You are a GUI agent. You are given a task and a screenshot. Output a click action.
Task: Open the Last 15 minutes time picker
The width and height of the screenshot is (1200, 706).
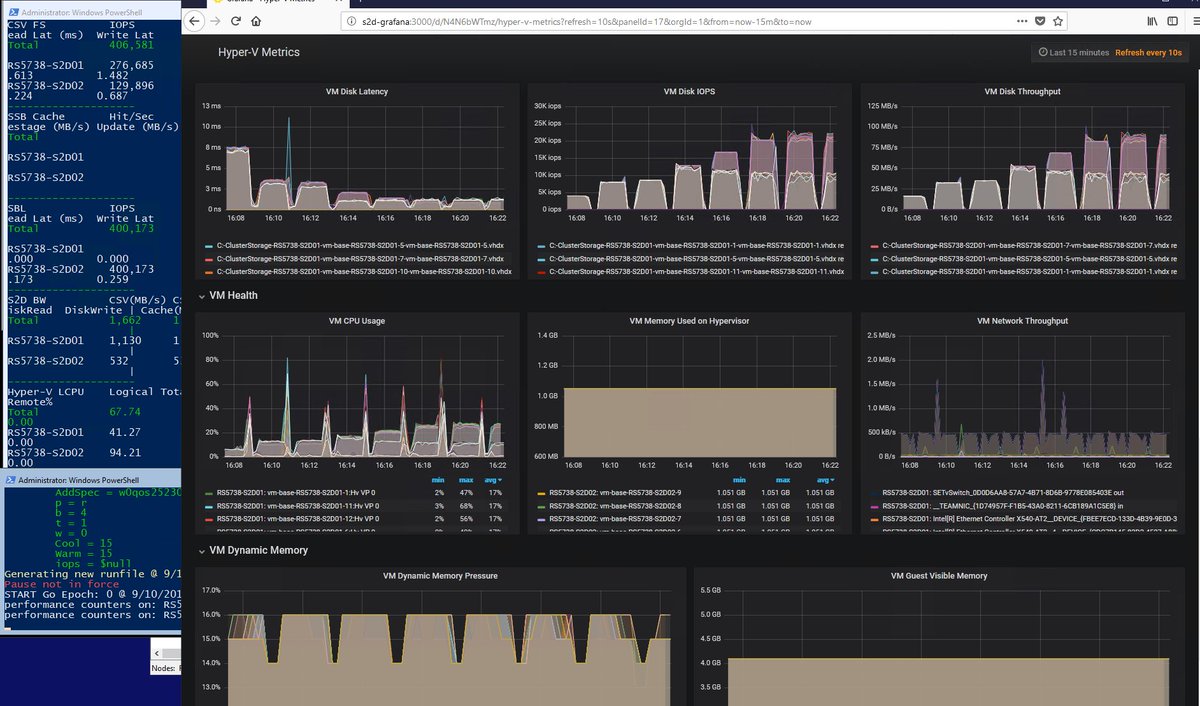click(1075, 52)
